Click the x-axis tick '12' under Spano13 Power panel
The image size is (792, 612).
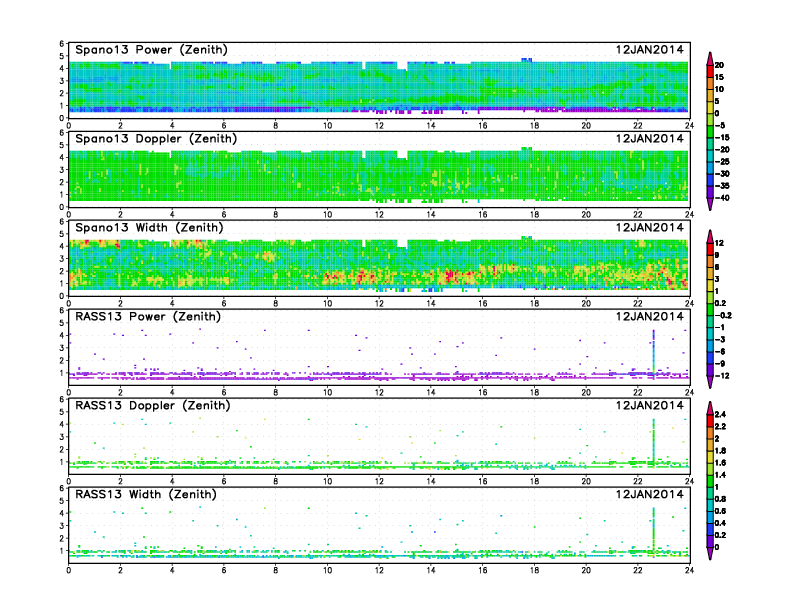[379, 126]
